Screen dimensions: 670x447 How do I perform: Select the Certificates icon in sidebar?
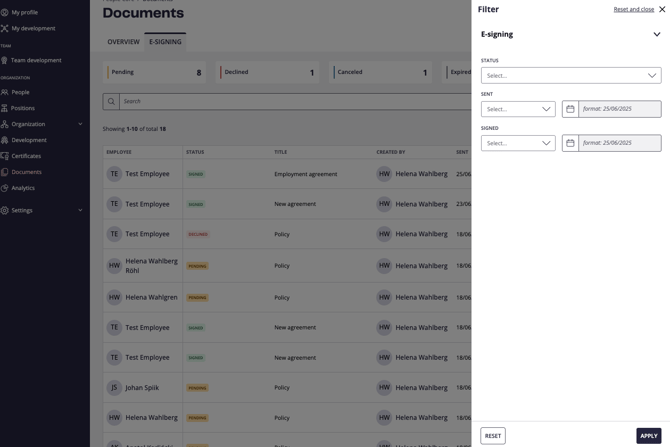[5, 156]
